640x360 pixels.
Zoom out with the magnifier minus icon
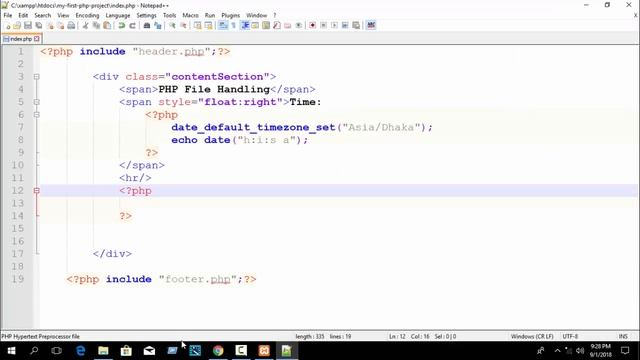pos(183,25)
